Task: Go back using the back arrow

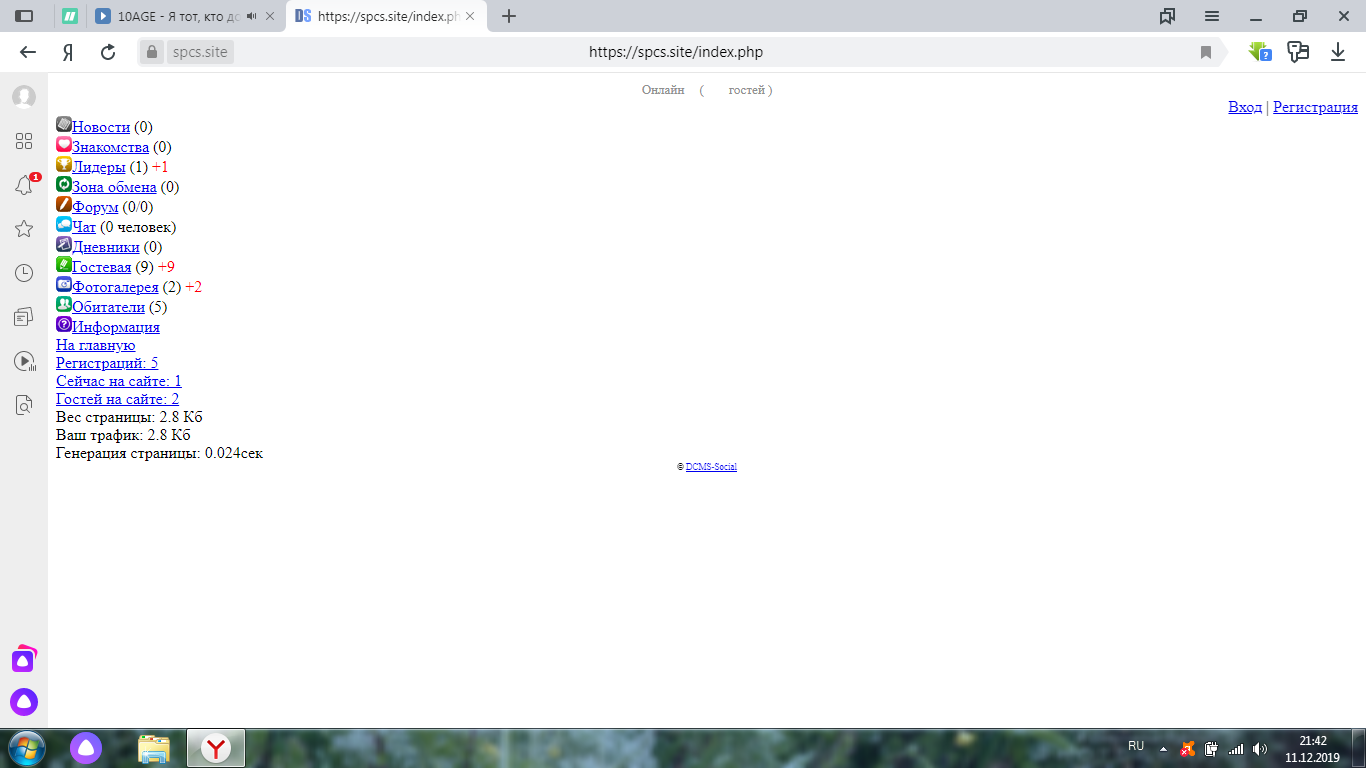Action: (28, 52)
